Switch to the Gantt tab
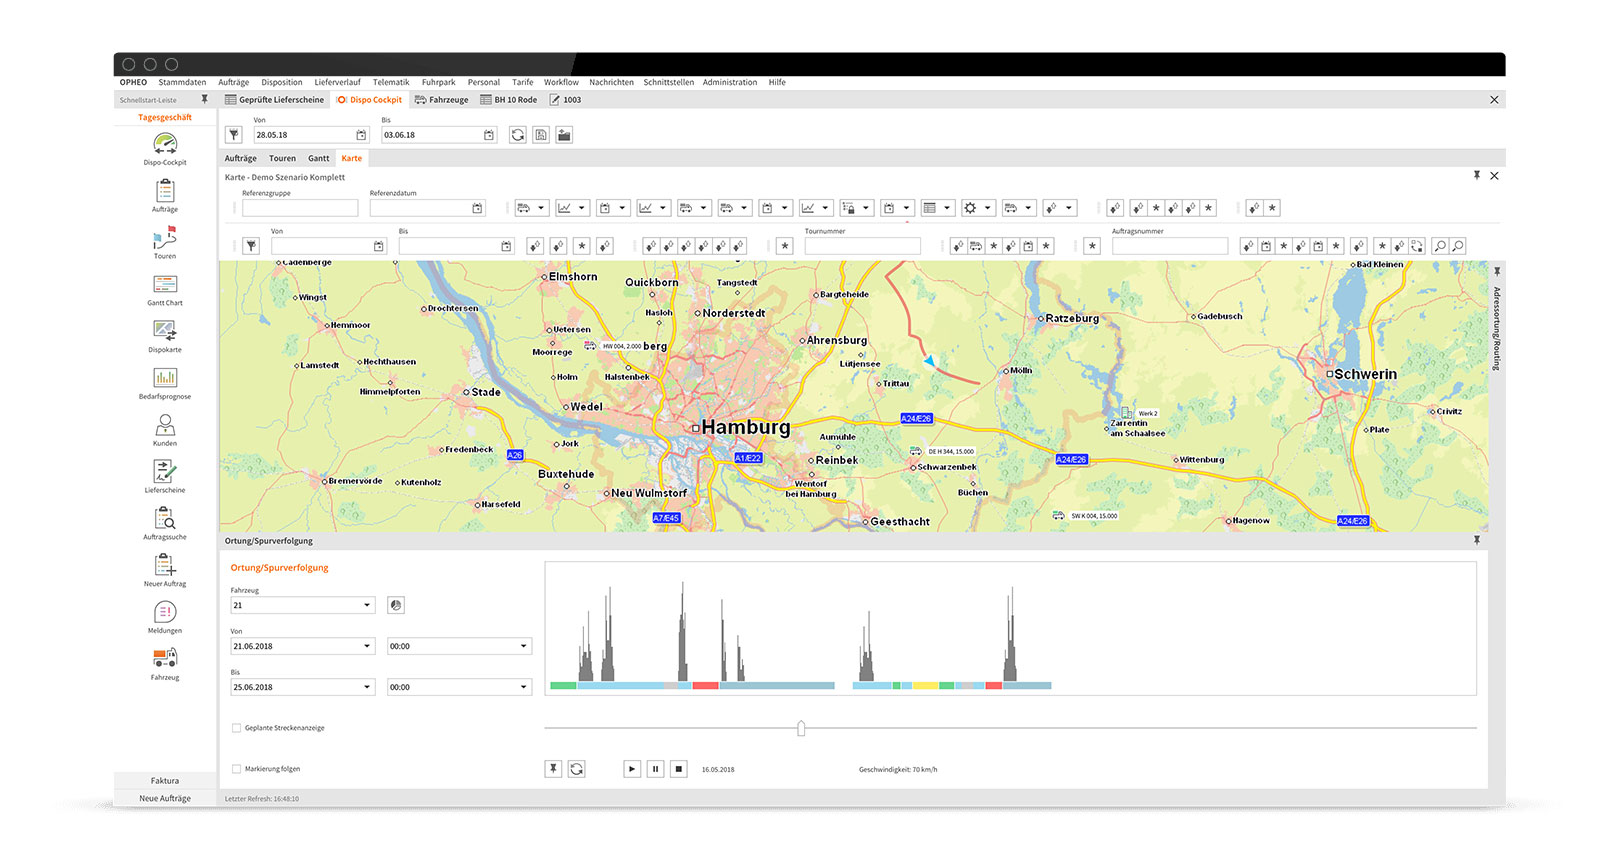Screen dimensions: 1621x861 coord(319,158)
